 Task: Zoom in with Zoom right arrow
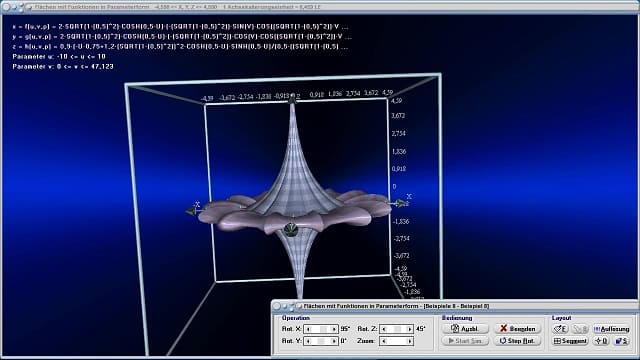[410, 341]
